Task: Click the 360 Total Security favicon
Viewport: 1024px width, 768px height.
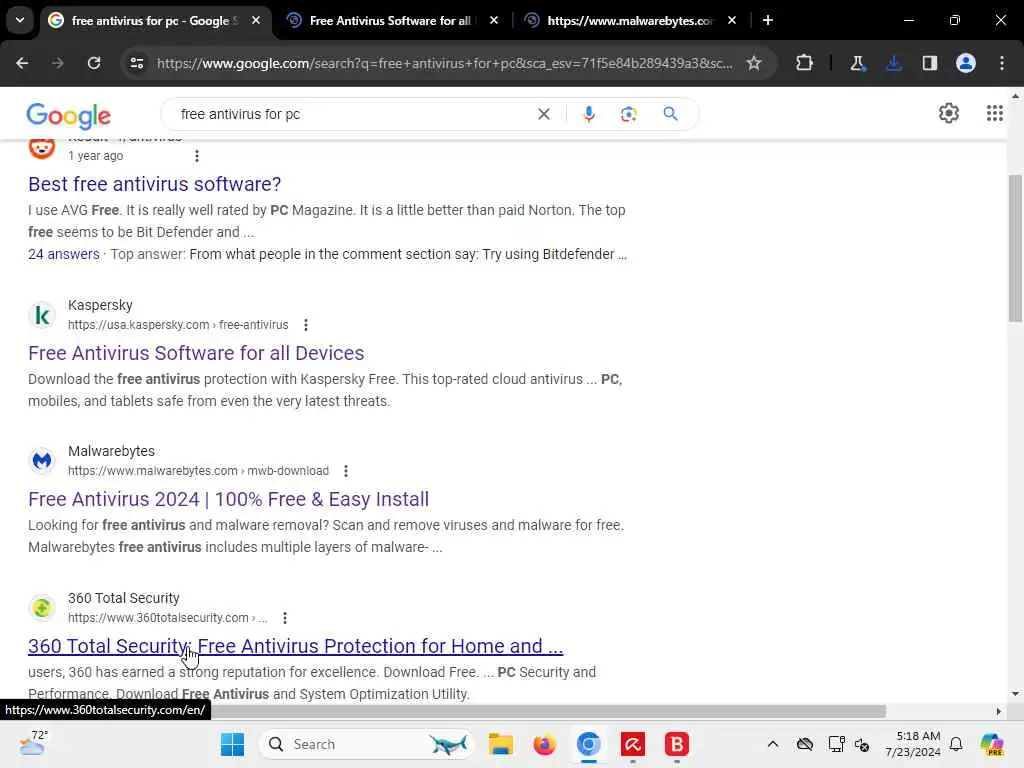Action: (x=42, y=608)
